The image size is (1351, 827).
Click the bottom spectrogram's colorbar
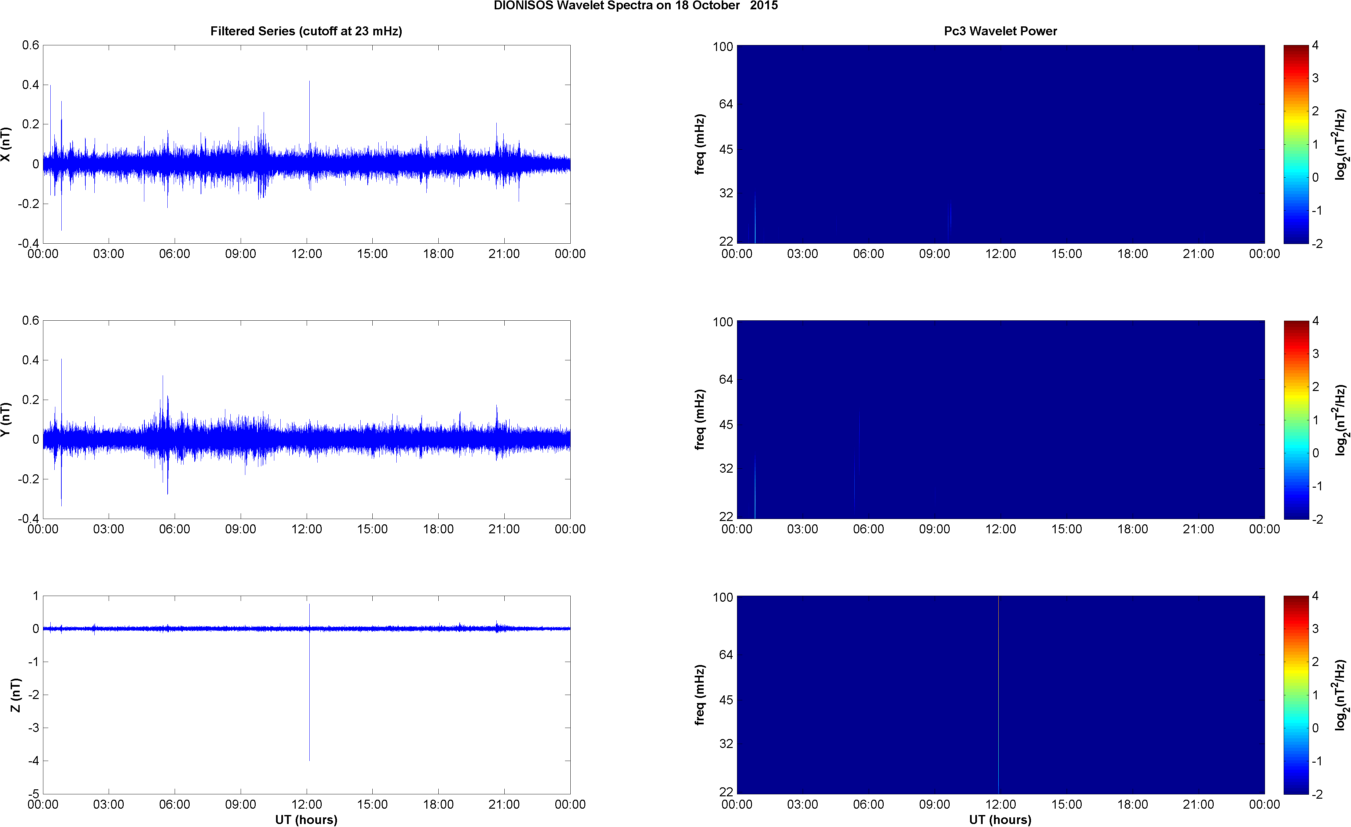coord(1295,695)
